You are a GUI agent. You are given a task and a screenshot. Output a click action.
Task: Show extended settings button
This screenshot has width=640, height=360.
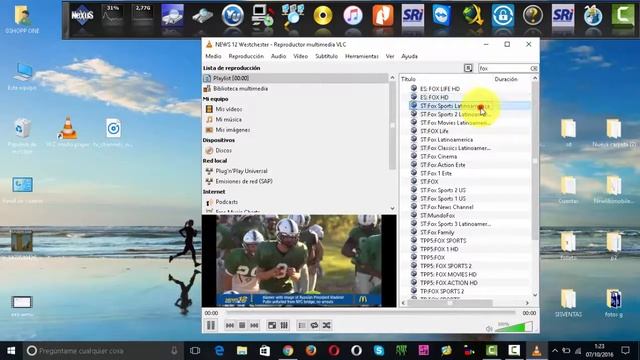pos(284,325)
